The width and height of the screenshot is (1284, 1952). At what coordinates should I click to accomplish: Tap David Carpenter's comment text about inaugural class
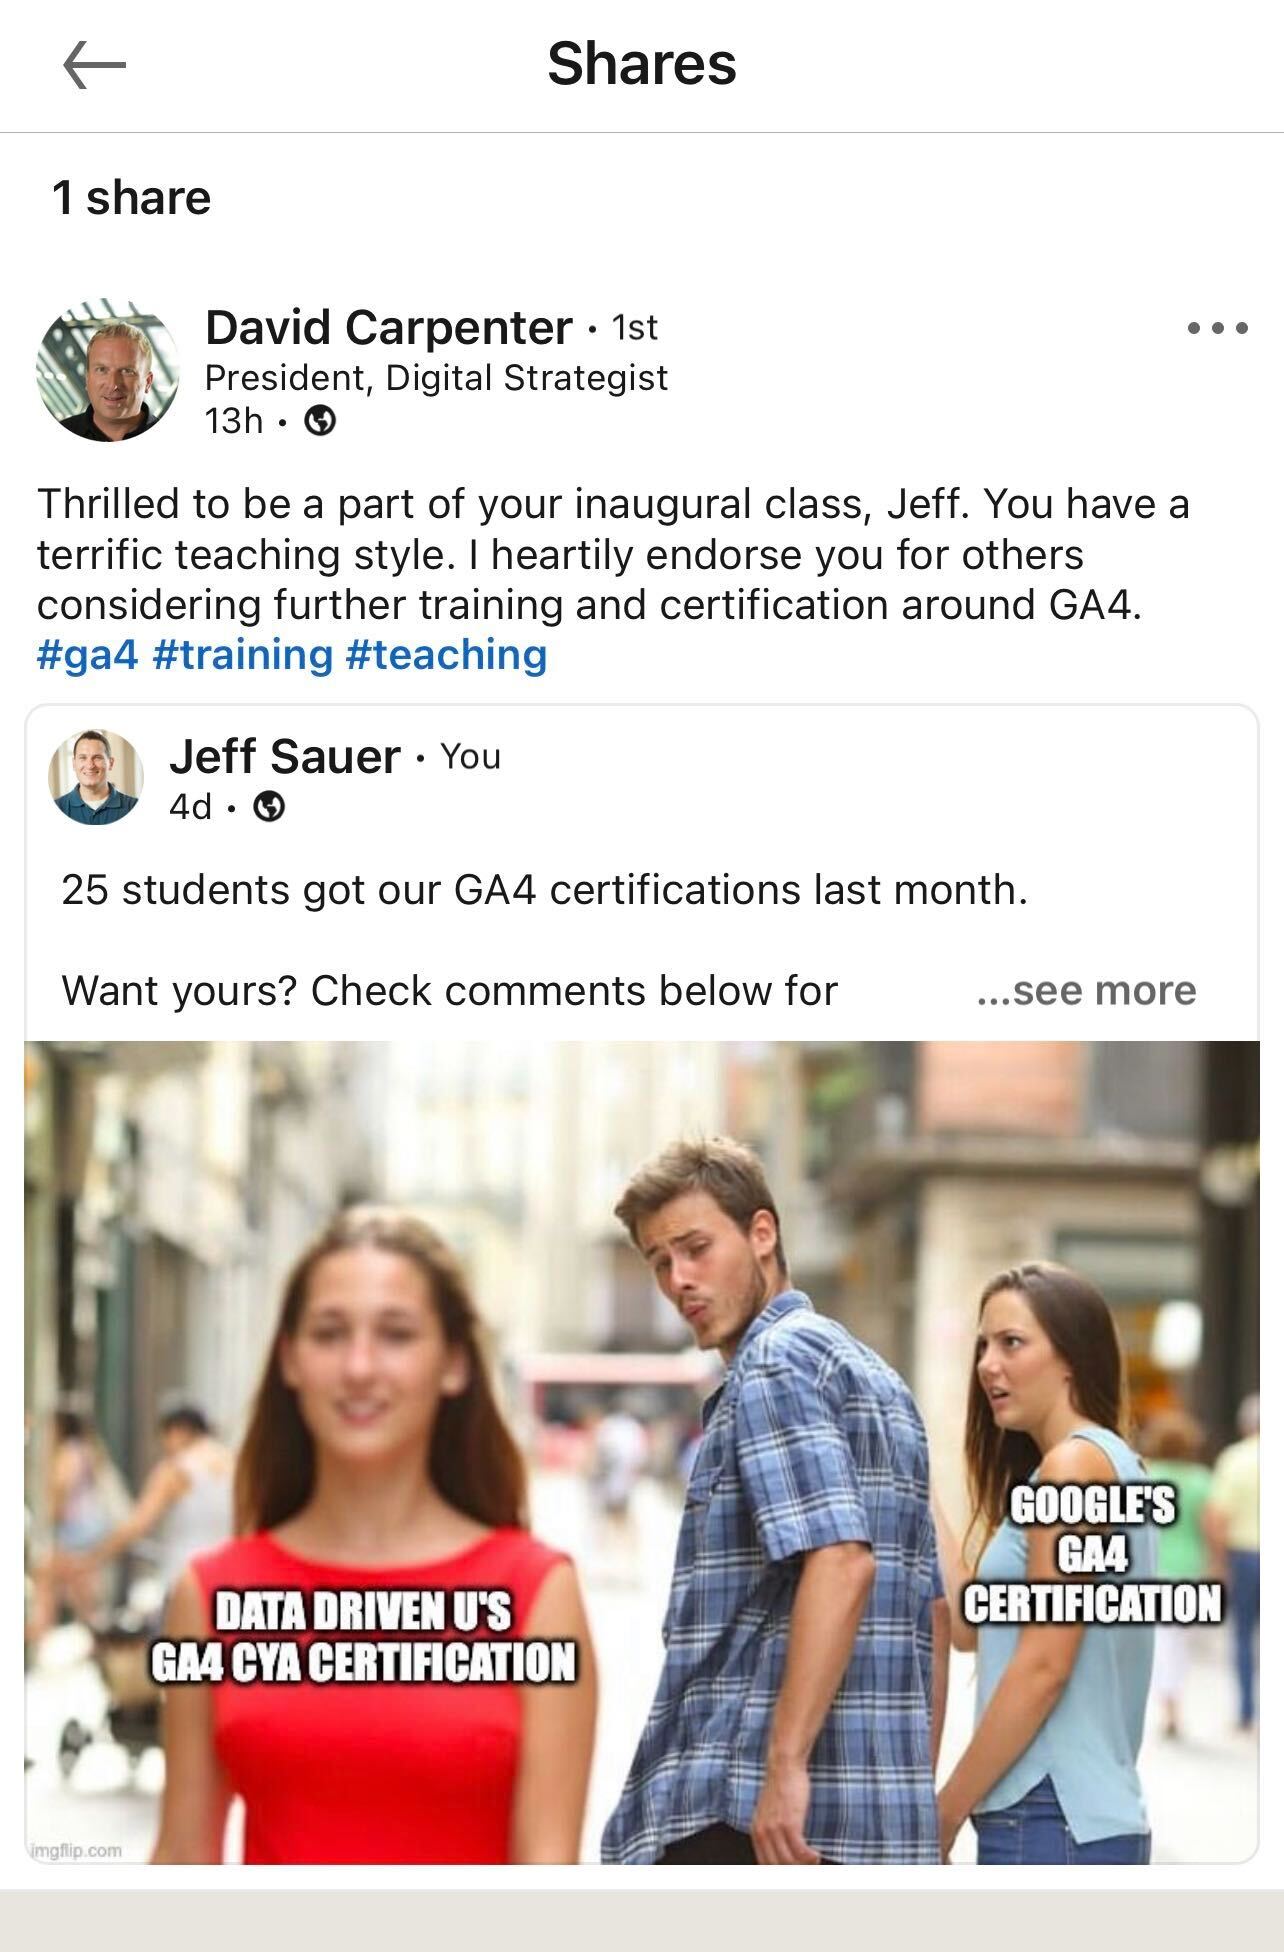tap(613, 555)
